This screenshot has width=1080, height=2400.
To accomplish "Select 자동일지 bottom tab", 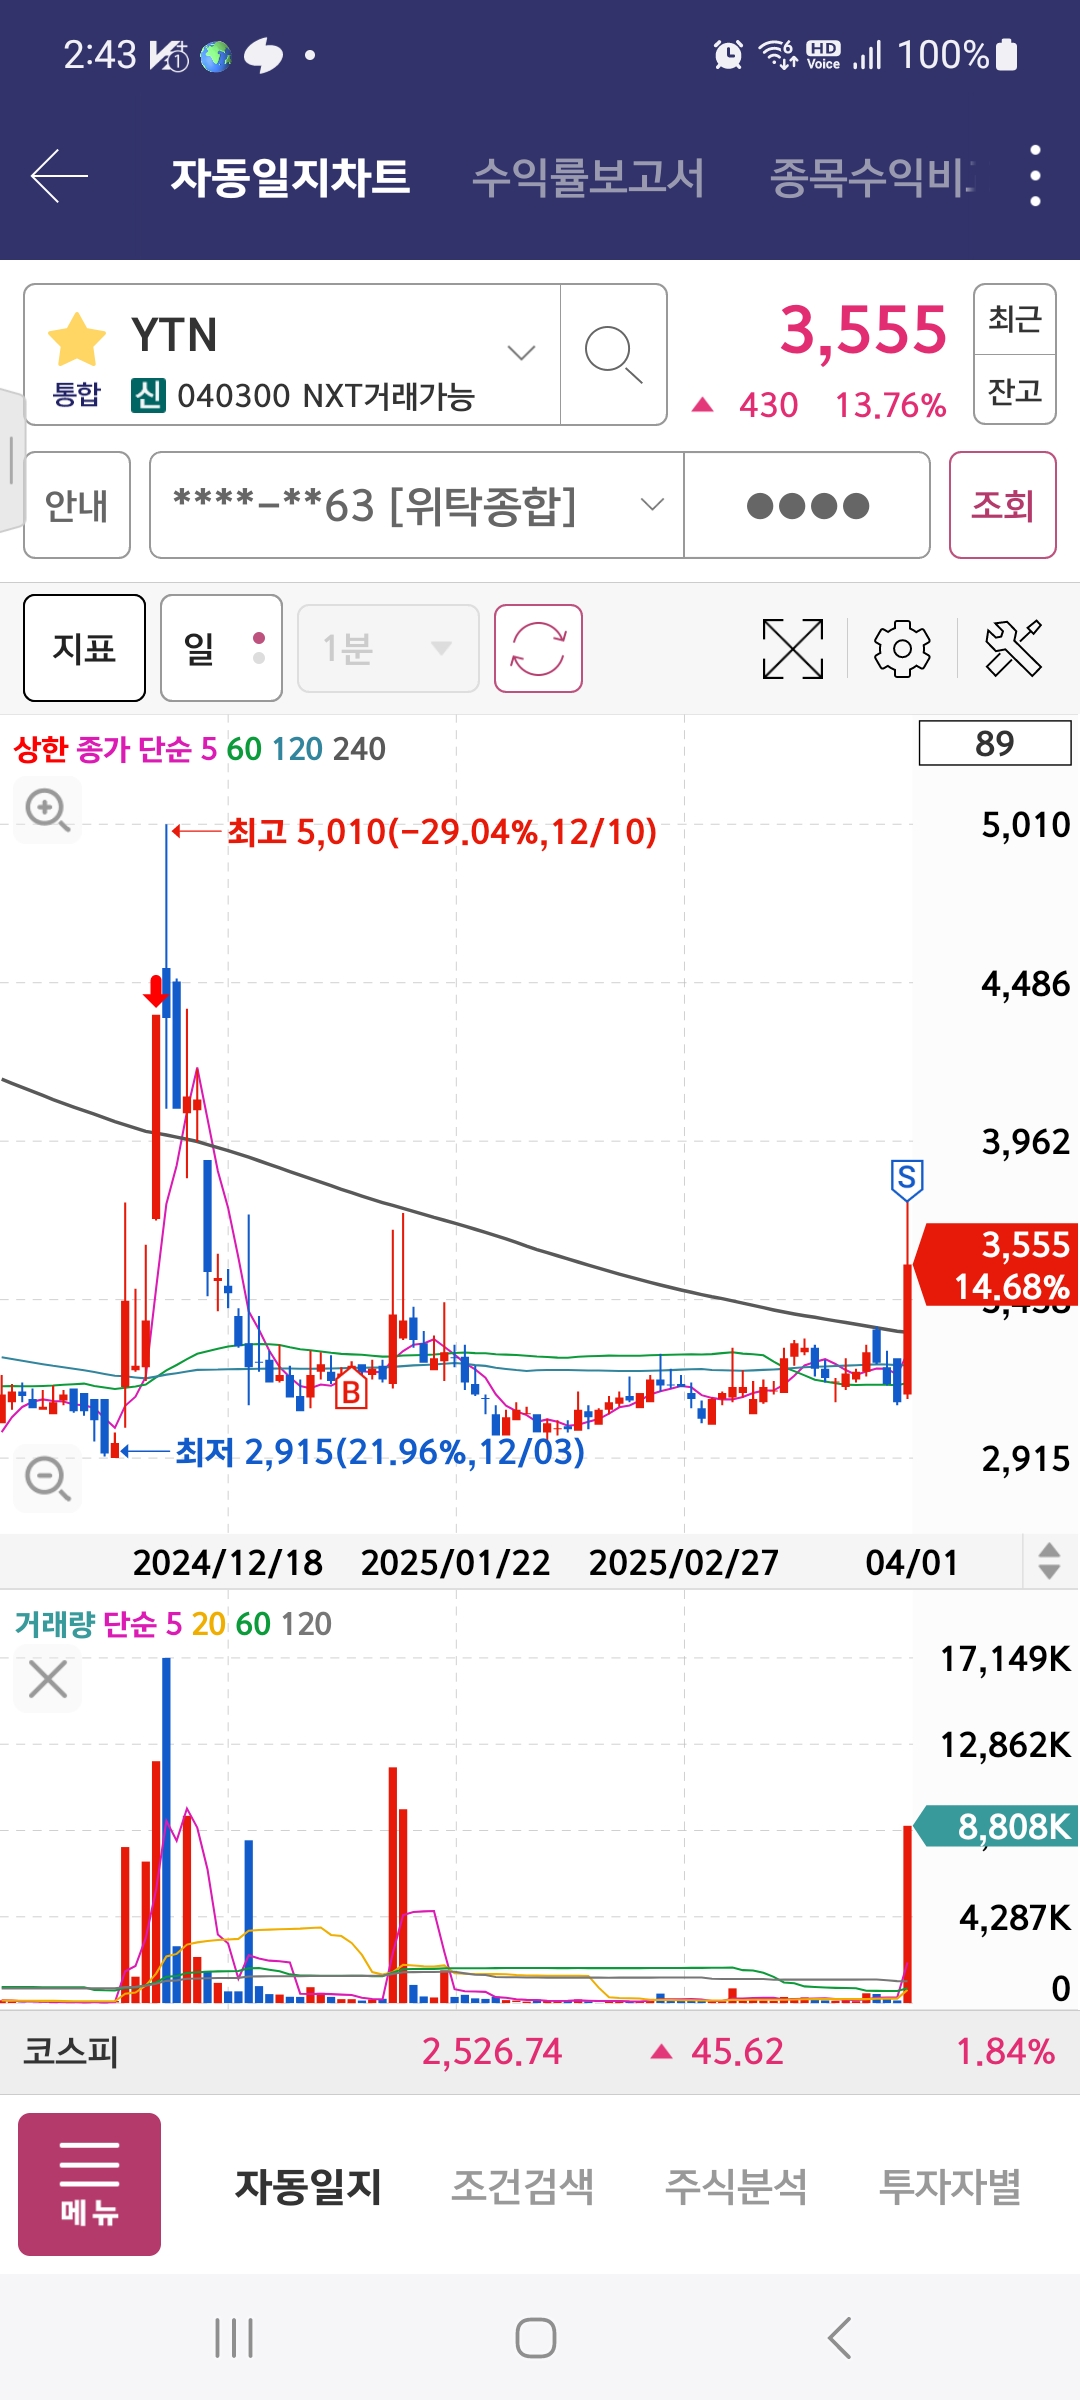I will (x=308, y=2186).
